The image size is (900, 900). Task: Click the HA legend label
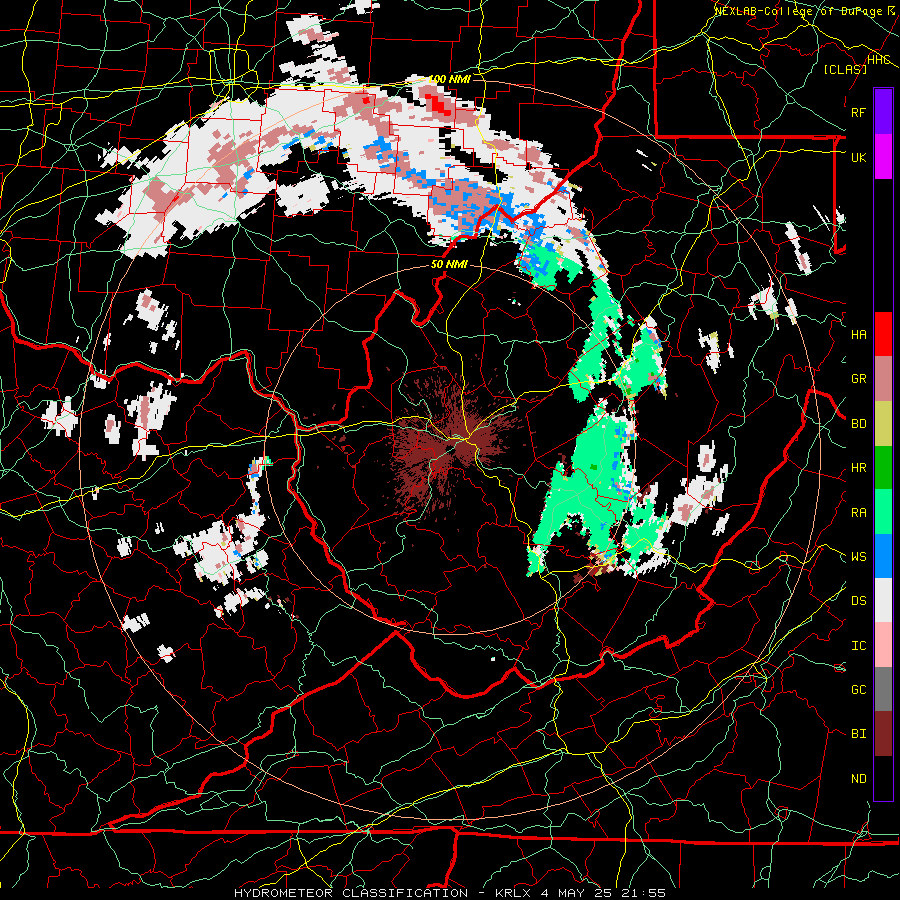859,335
